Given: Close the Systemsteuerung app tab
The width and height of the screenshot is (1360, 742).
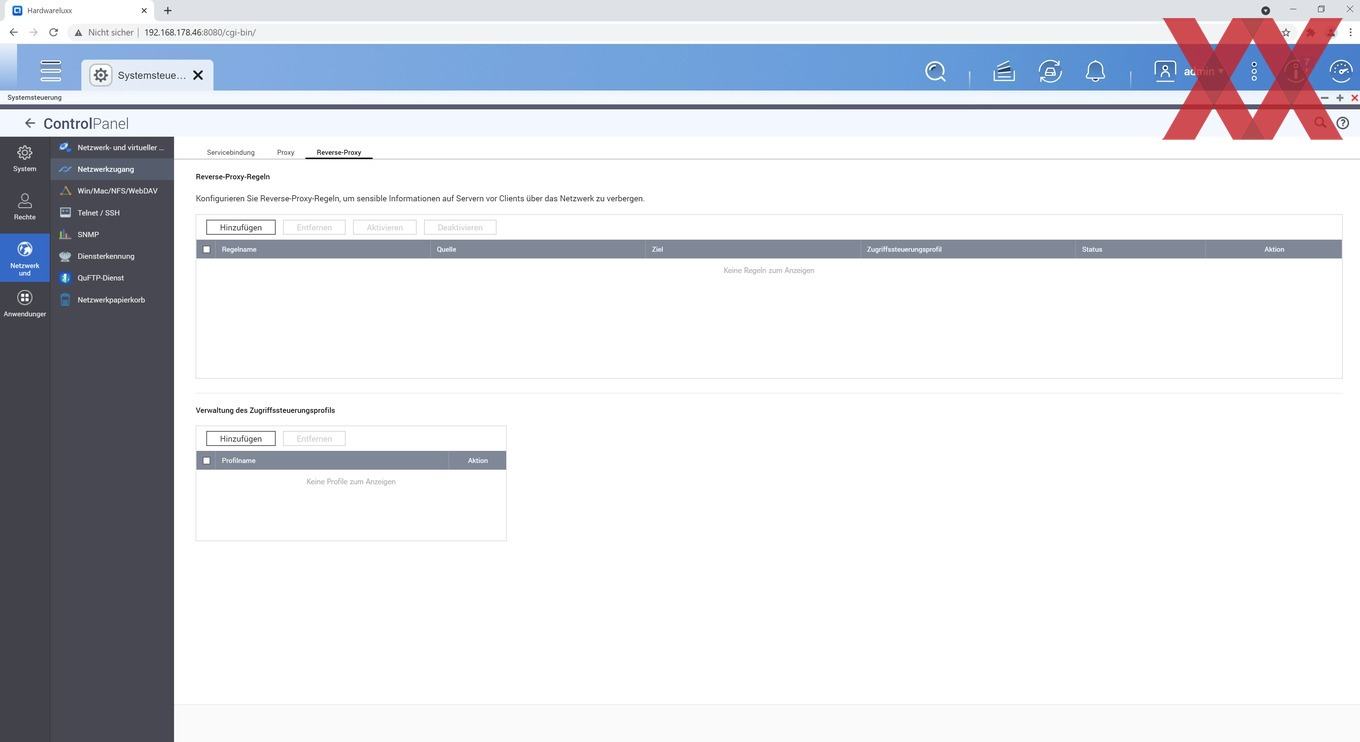Looking at the screenshot, I should (x=198, y=75).
